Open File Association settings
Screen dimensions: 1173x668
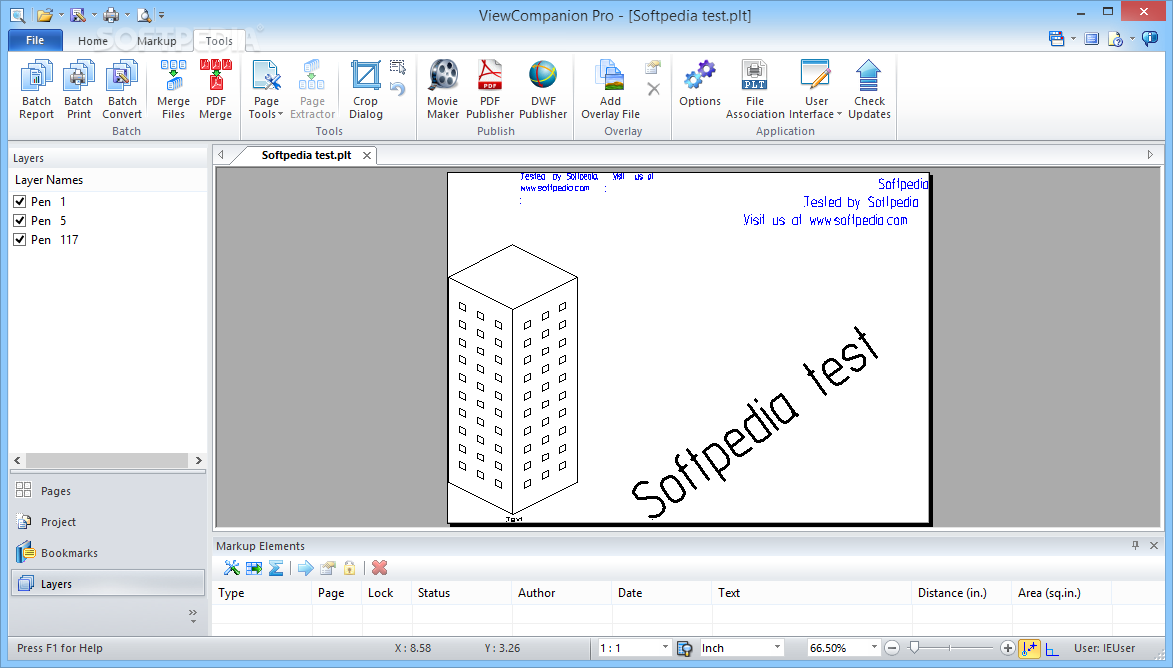tap(755, 89)
